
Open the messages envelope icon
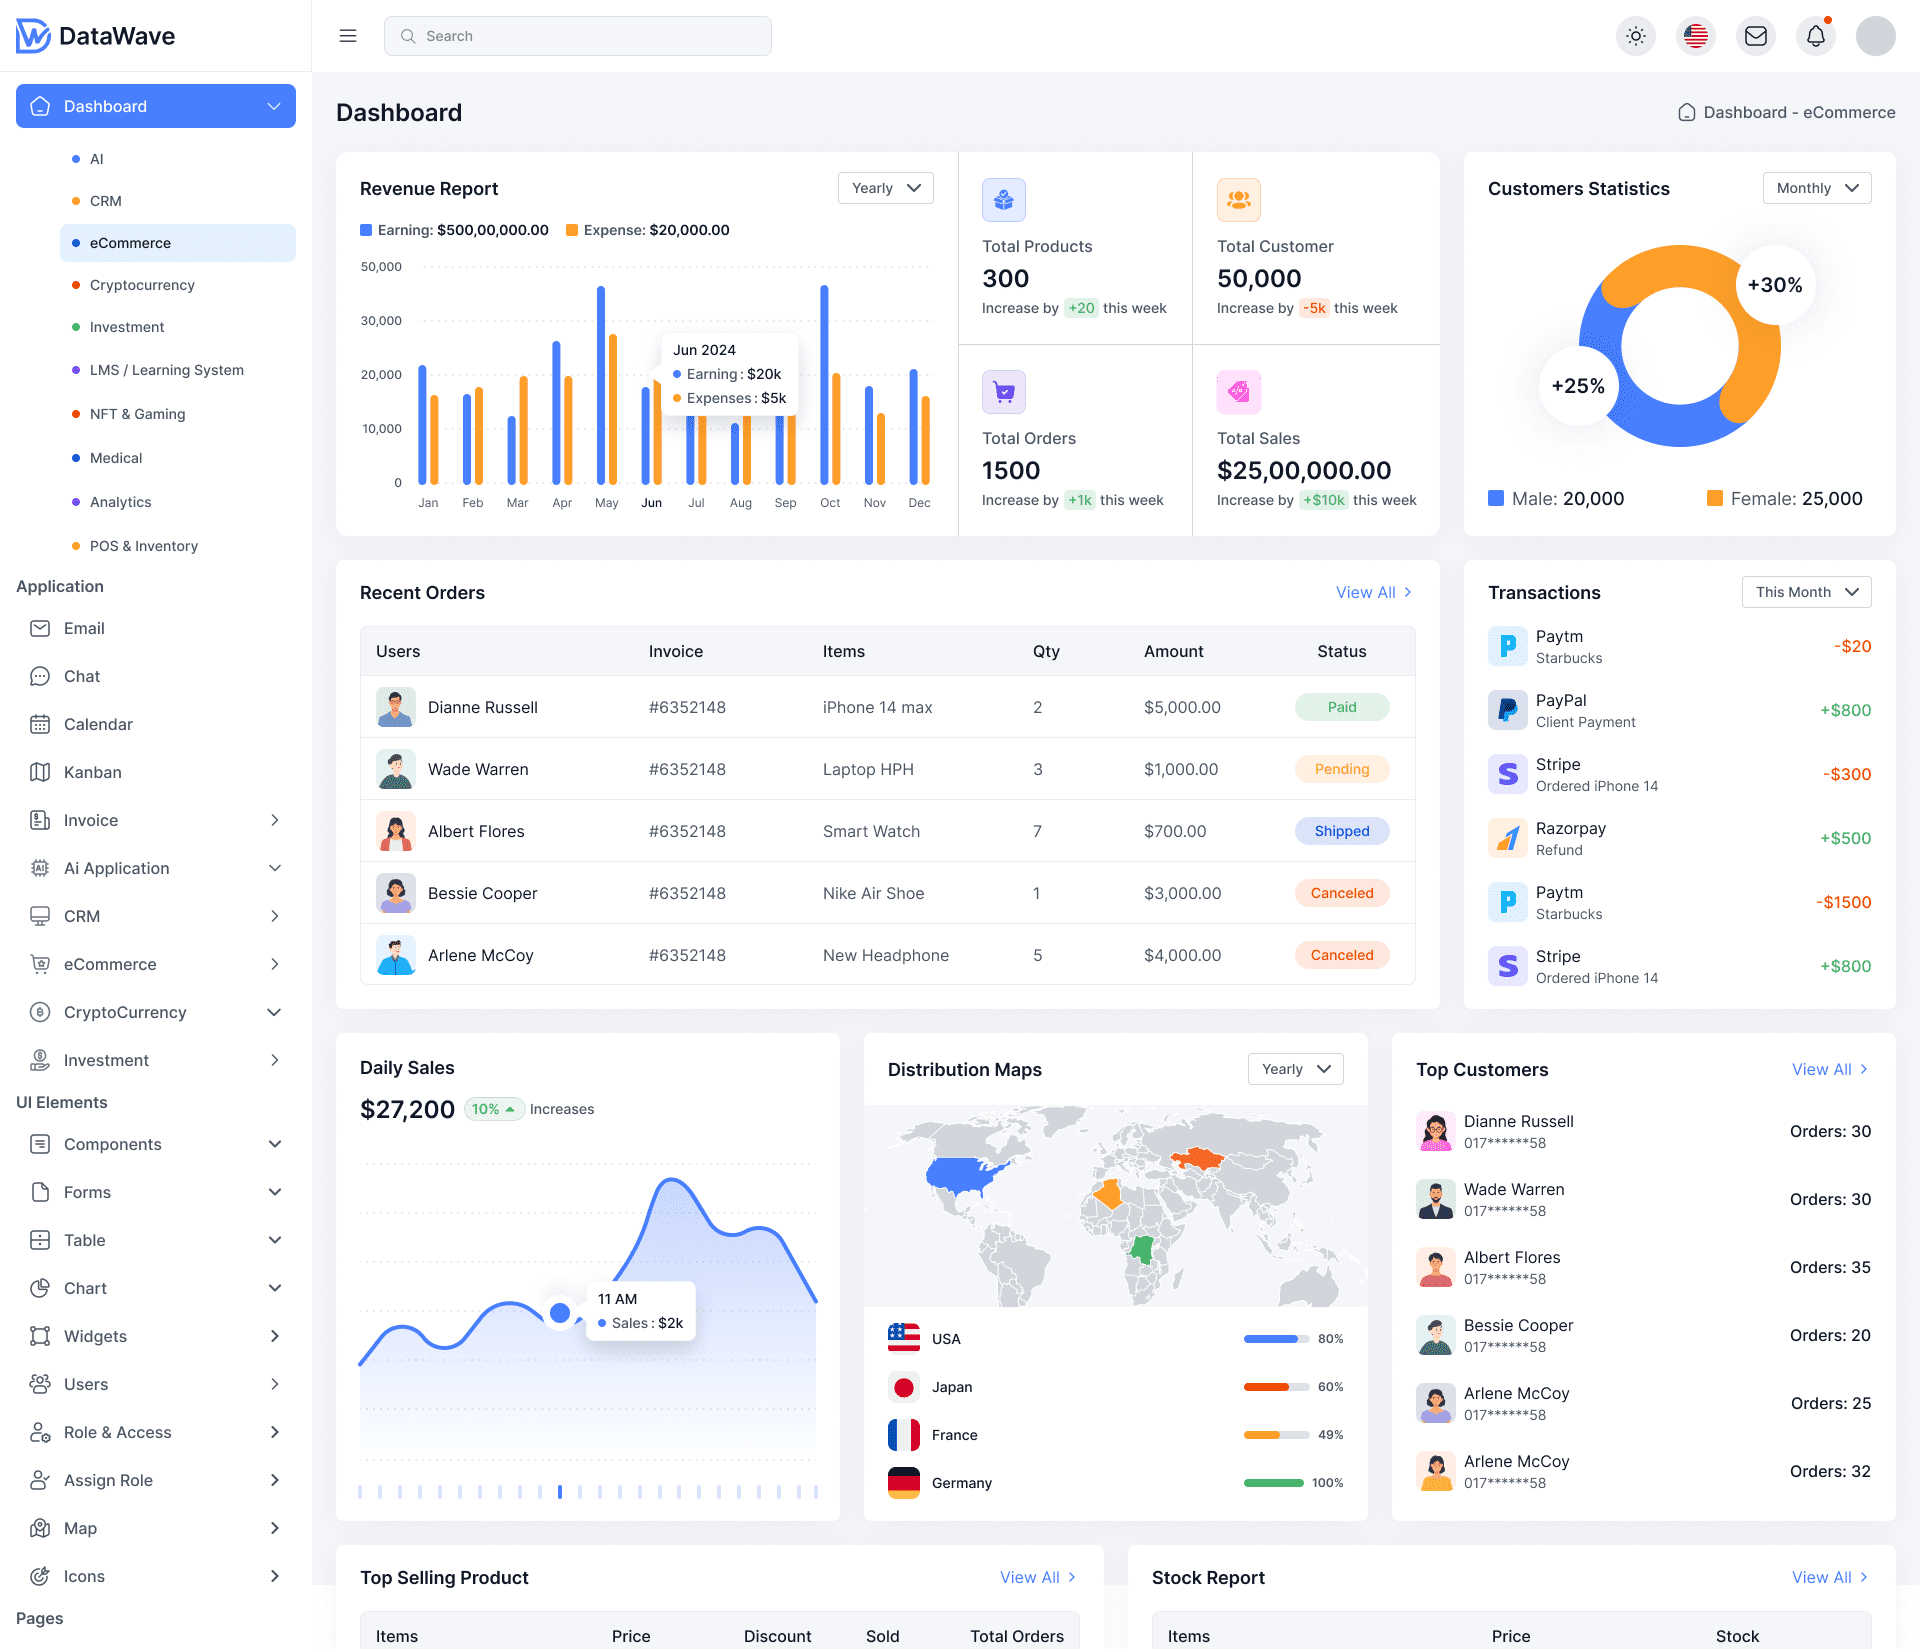tap(1756, 35)
